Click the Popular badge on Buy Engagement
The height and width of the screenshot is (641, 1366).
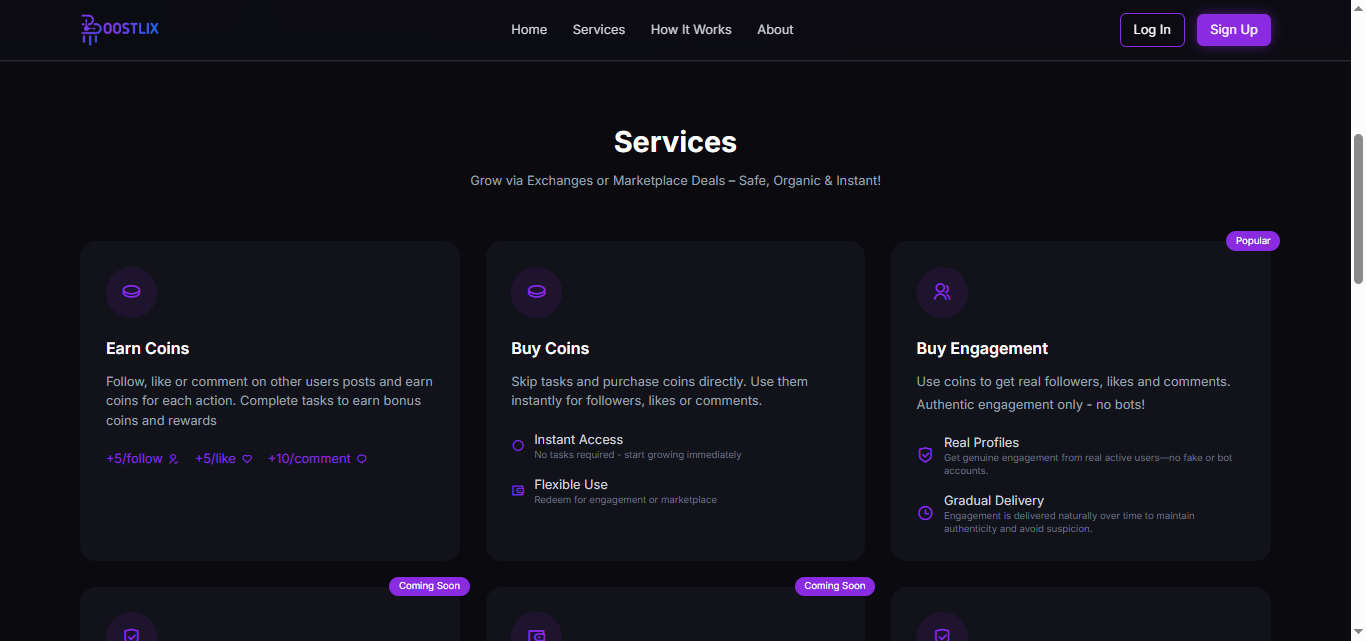(1252, 241)
